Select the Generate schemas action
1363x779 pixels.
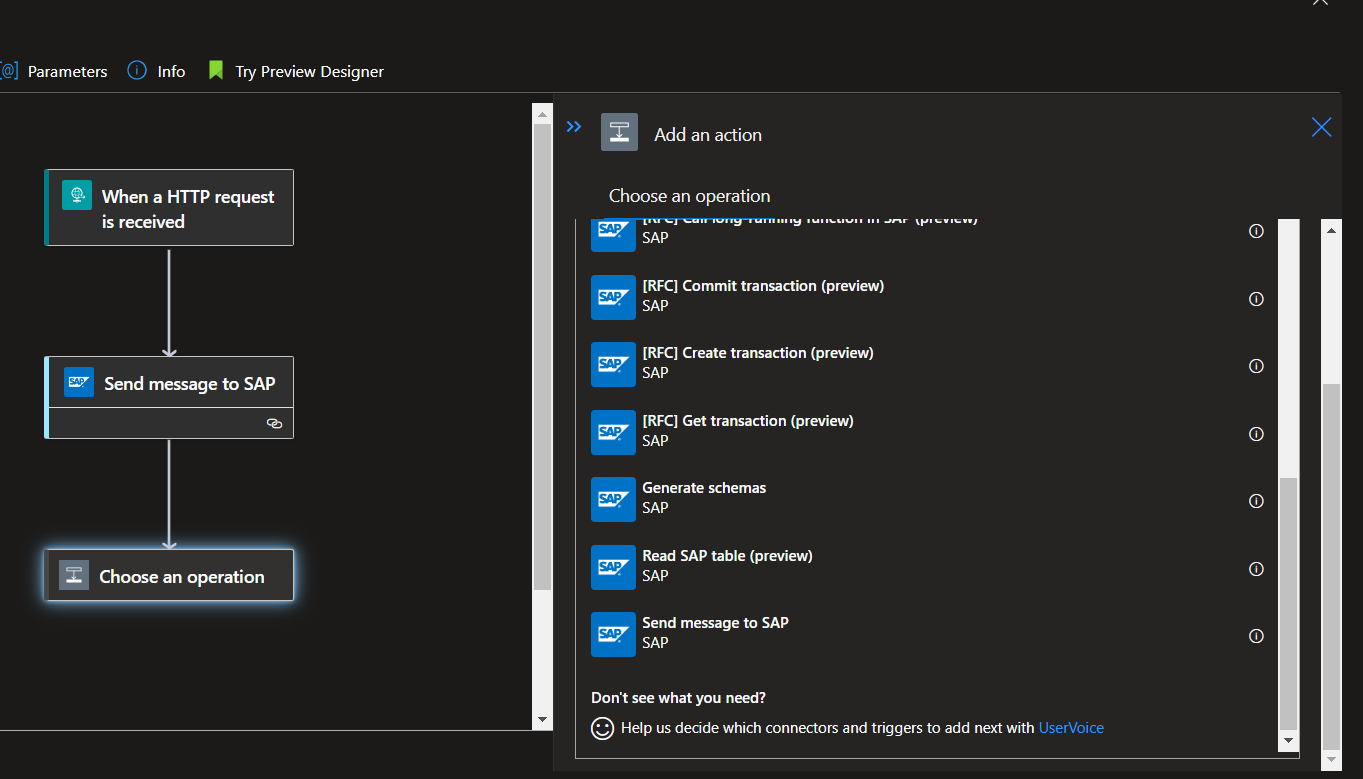tap(927, 499)
